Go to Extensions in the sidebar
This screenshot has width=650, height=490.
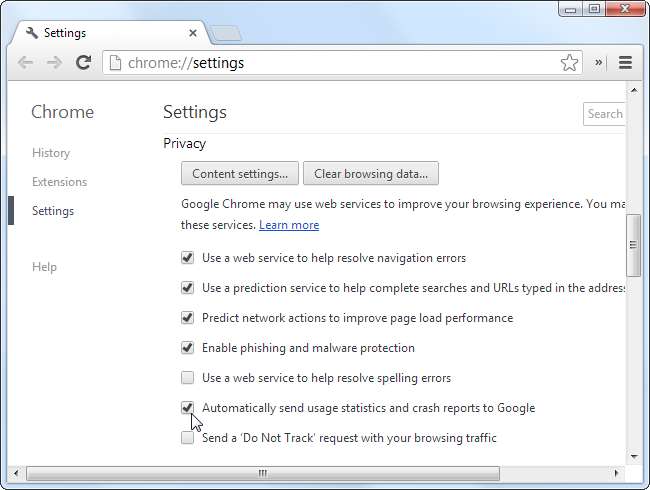tap(59, 182)
